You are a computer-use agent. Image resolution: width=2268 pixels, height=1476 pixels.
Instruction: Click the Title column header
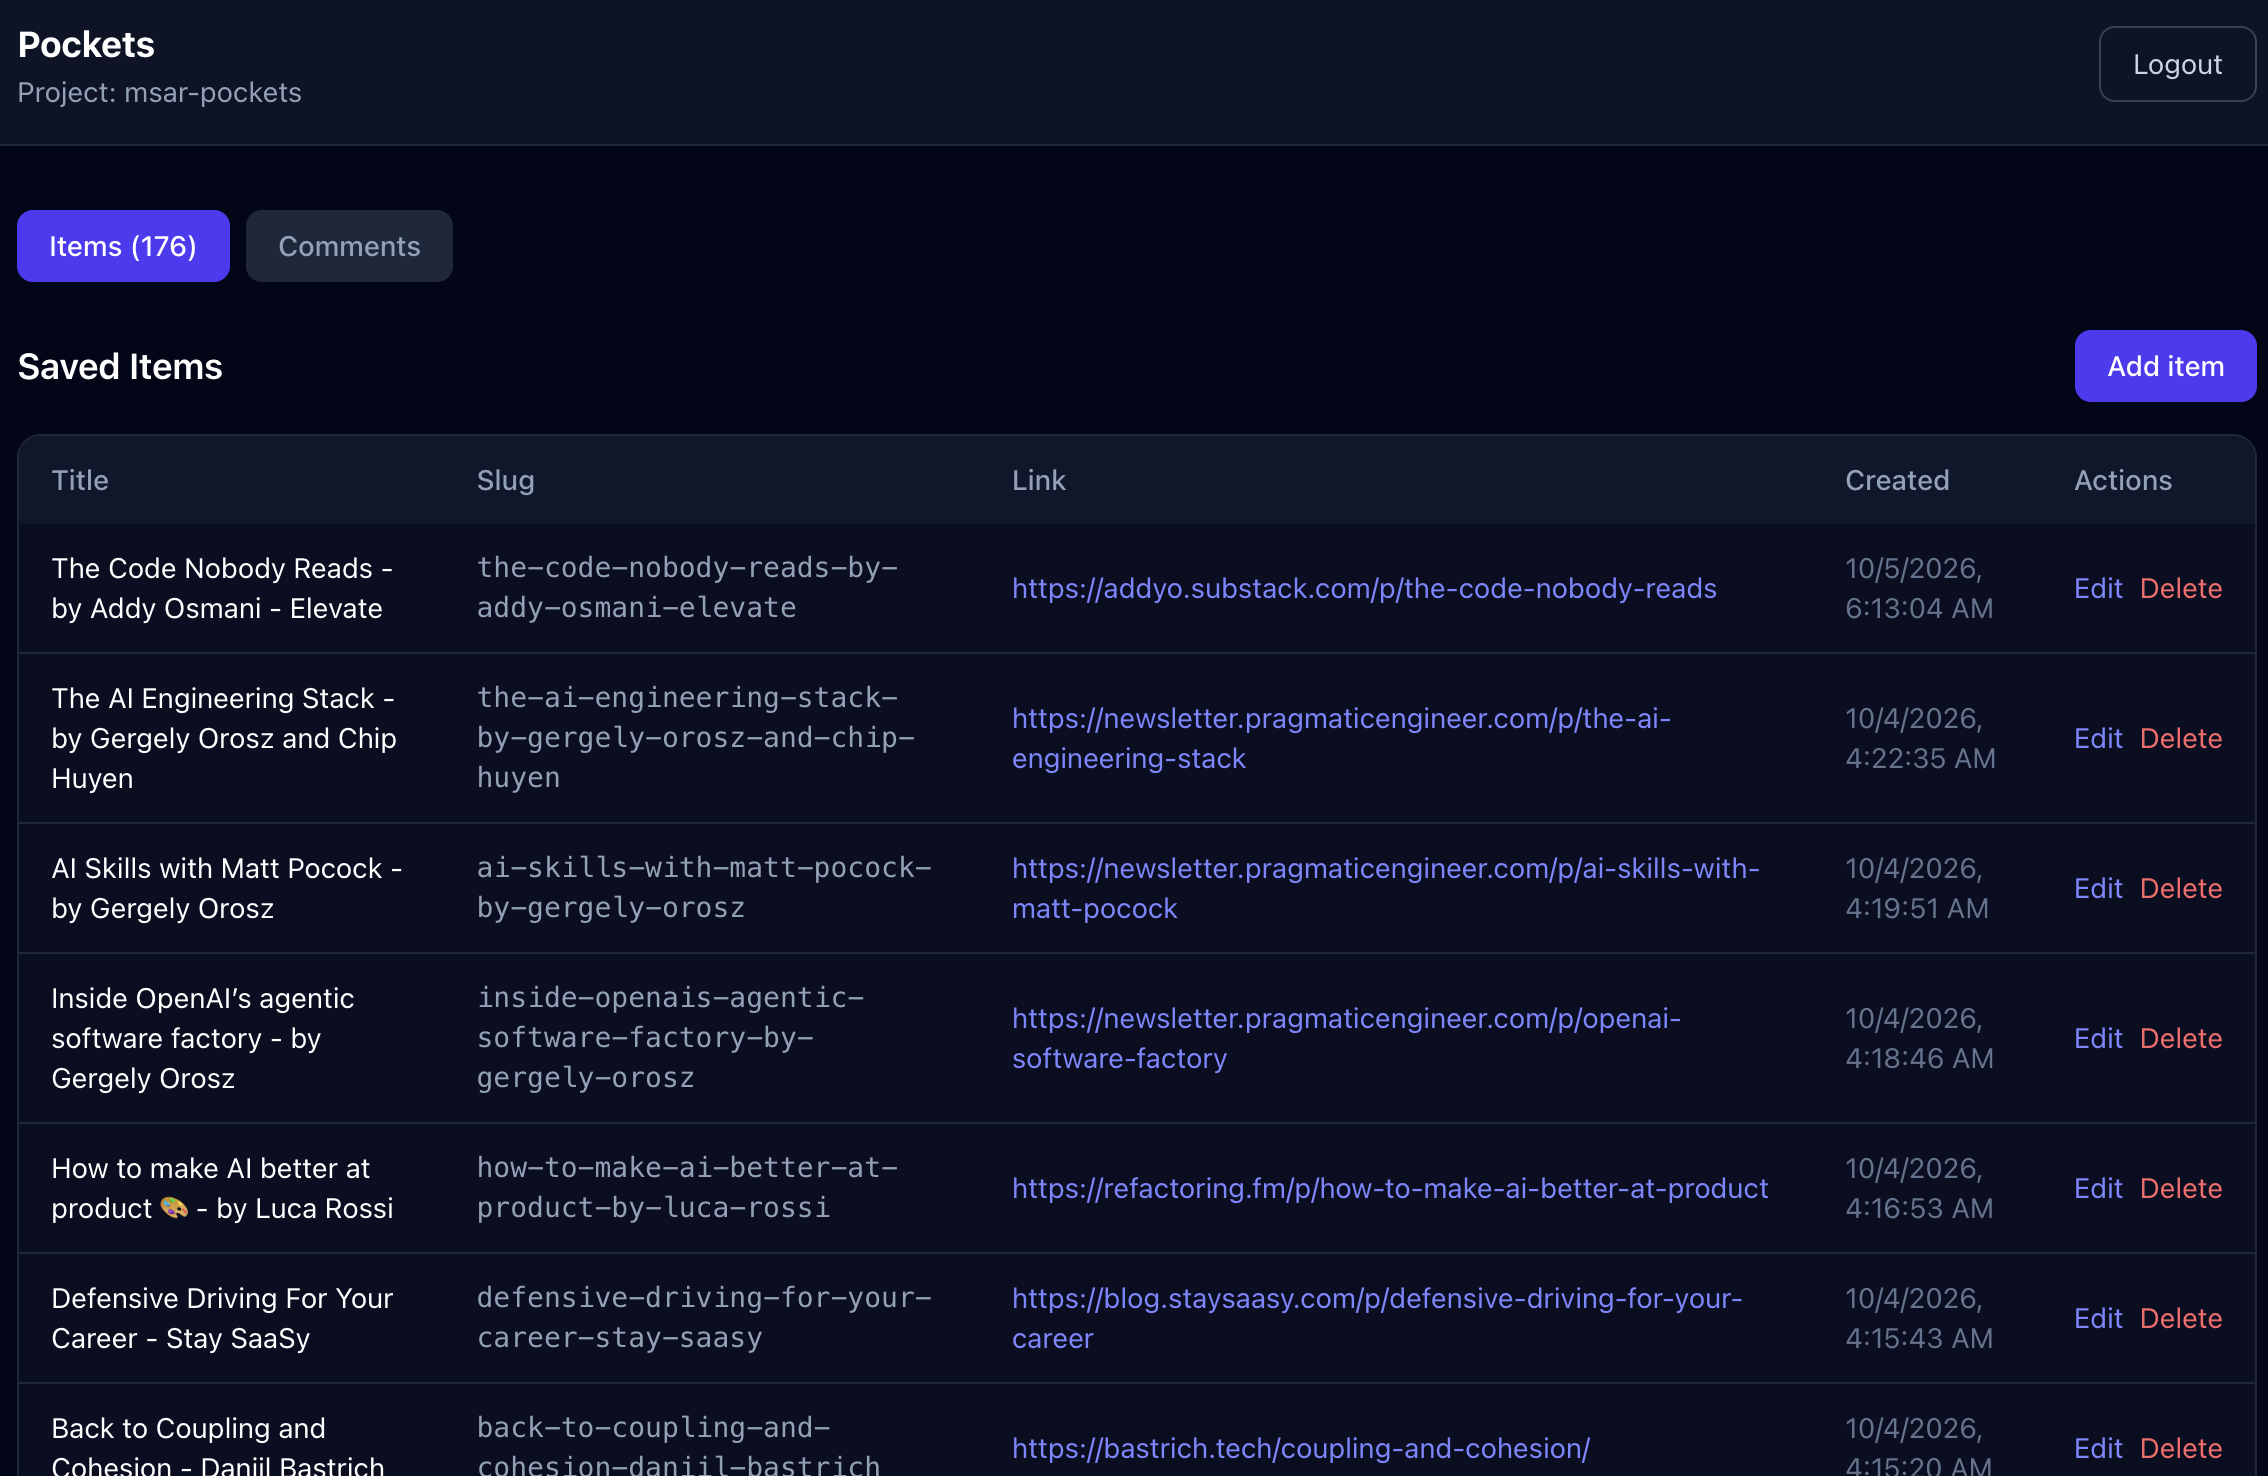click(80, 480)
